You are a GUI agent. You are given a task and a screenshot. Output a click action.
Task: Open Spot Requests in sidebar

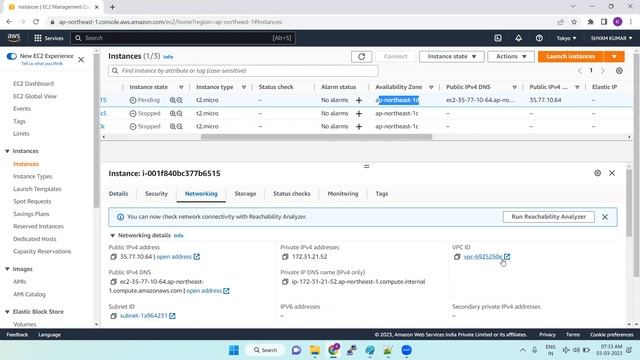point(32,202)
